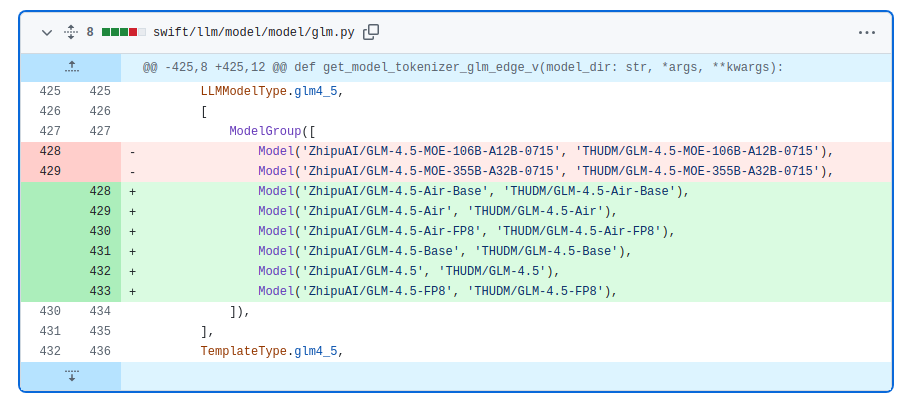Expand all lines in glm.py diff
Screen dimensions: 911x395
tap(71, 33)
